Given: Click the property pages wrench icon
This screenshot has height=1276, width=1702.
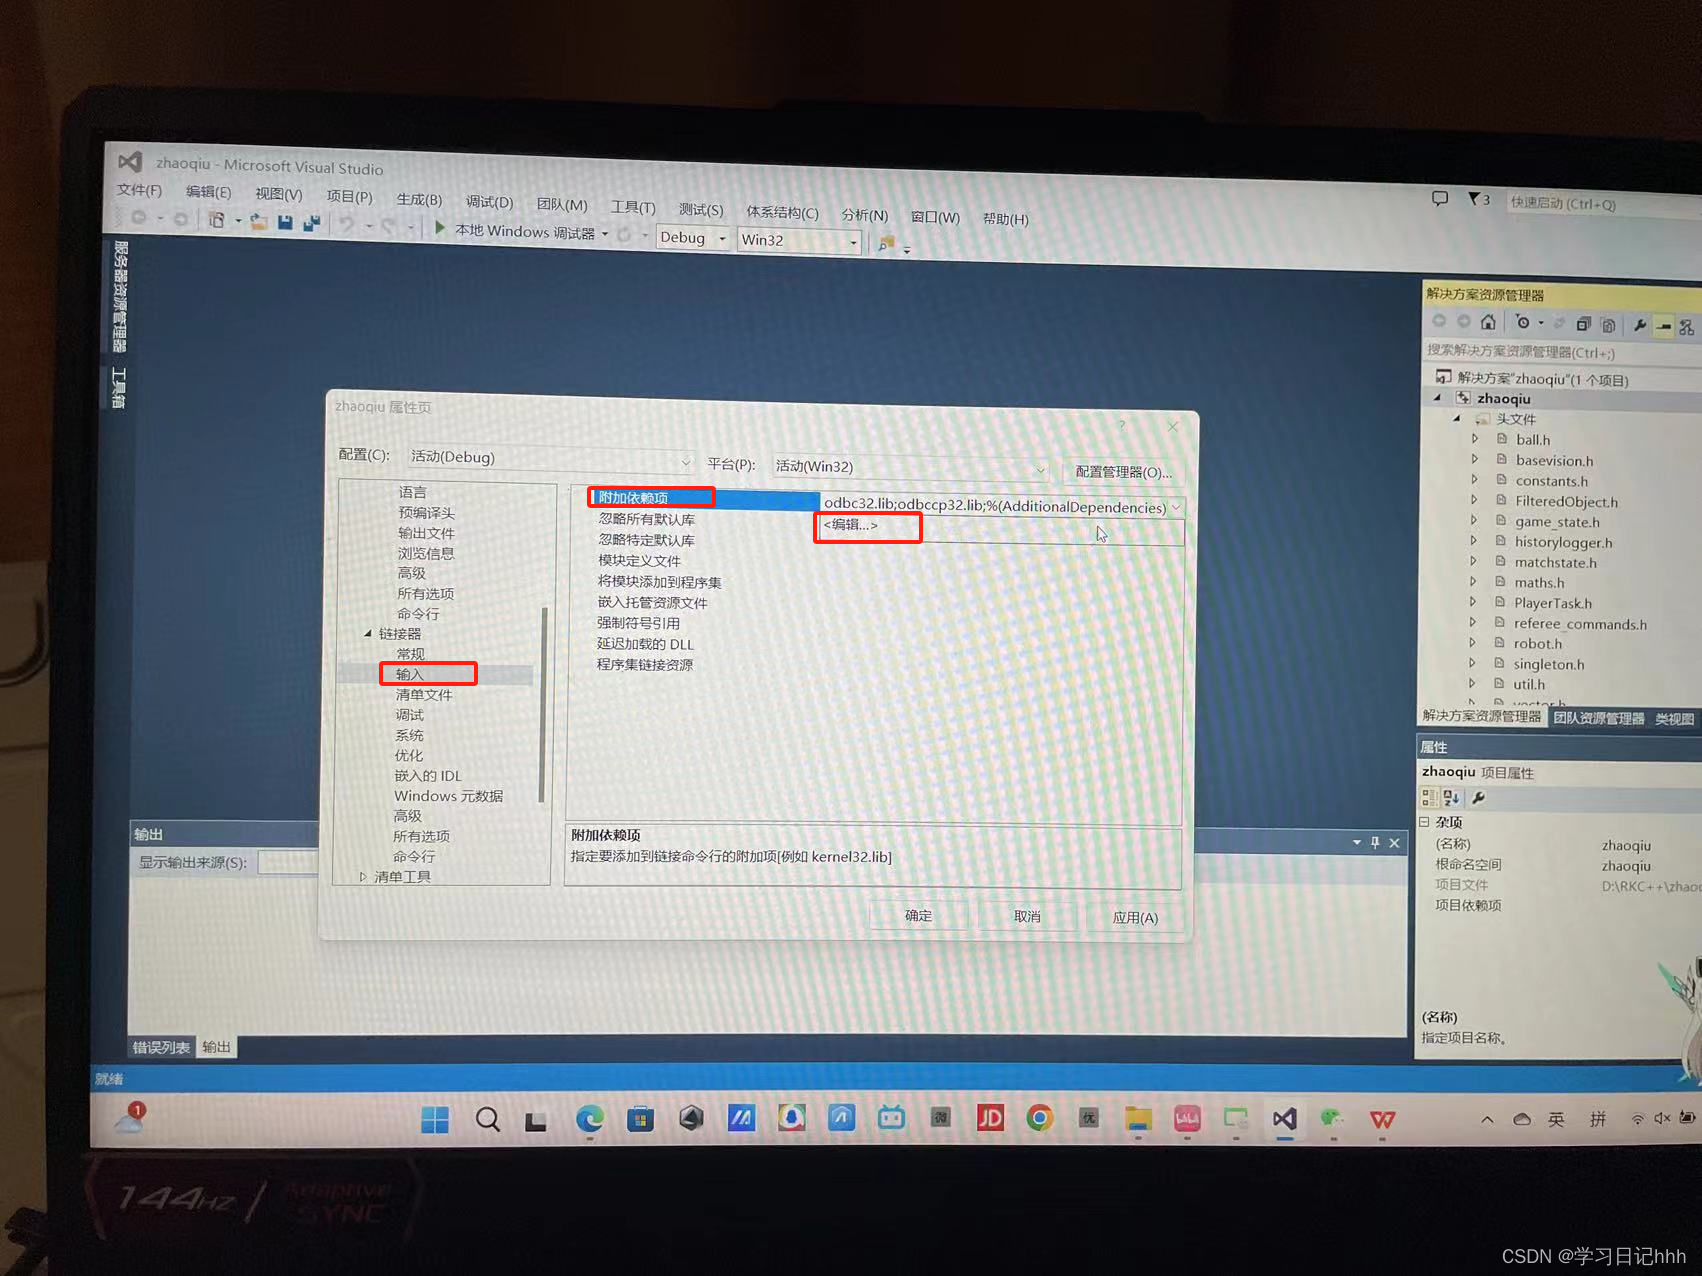Looking at the screenshot, I should (1479, 797).
